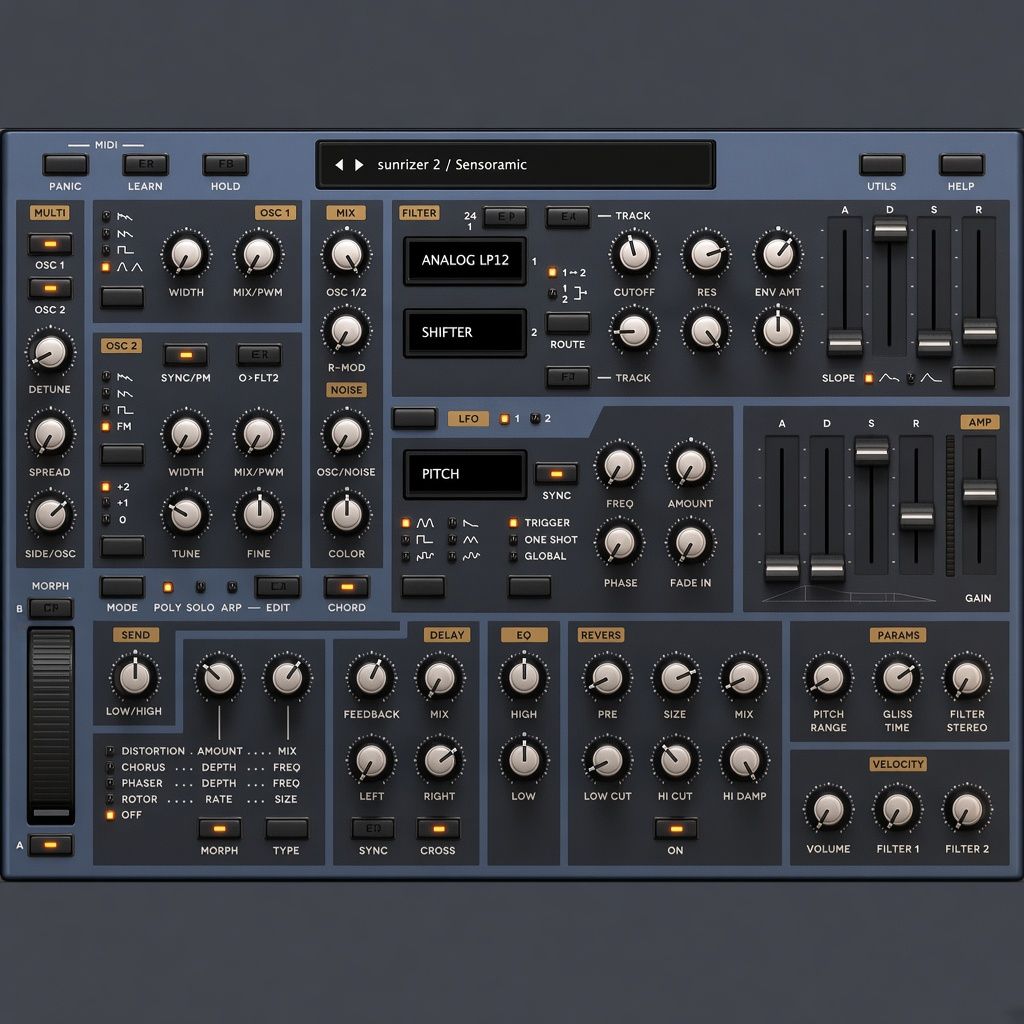Select CHORUS effect type
Image resolution: width=1024 pixels, height=1024 pixels.
point(110,767)
